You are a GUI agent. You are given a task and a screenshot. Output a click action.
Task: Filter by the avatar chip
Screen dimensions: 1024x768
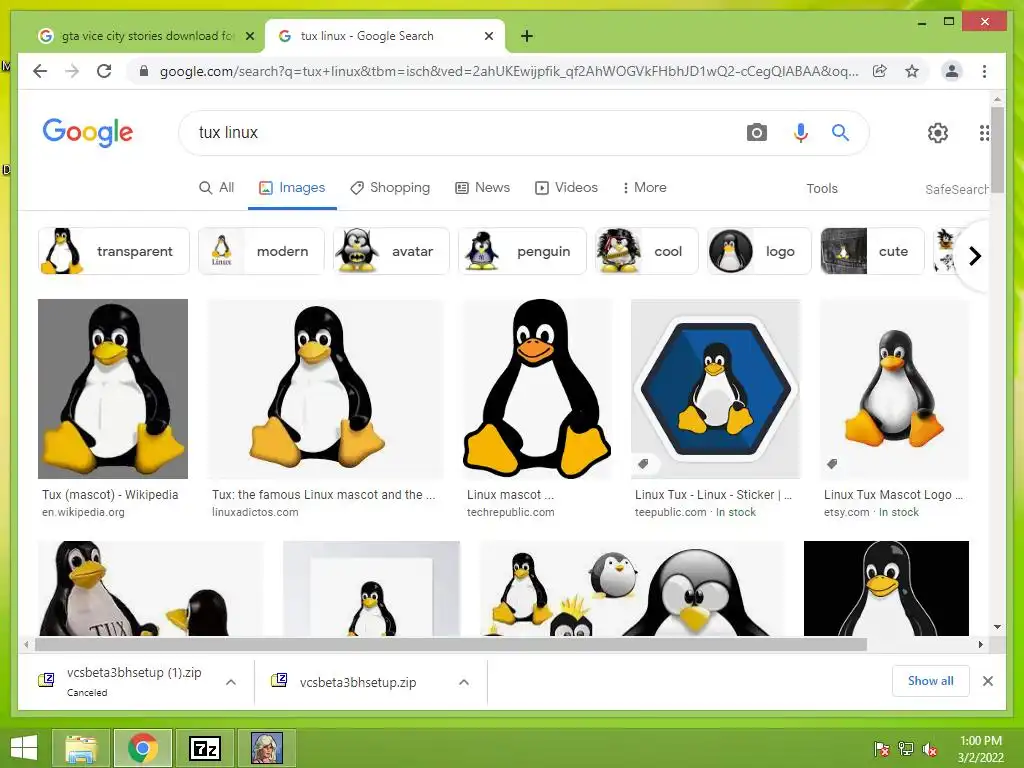[391, 251]
